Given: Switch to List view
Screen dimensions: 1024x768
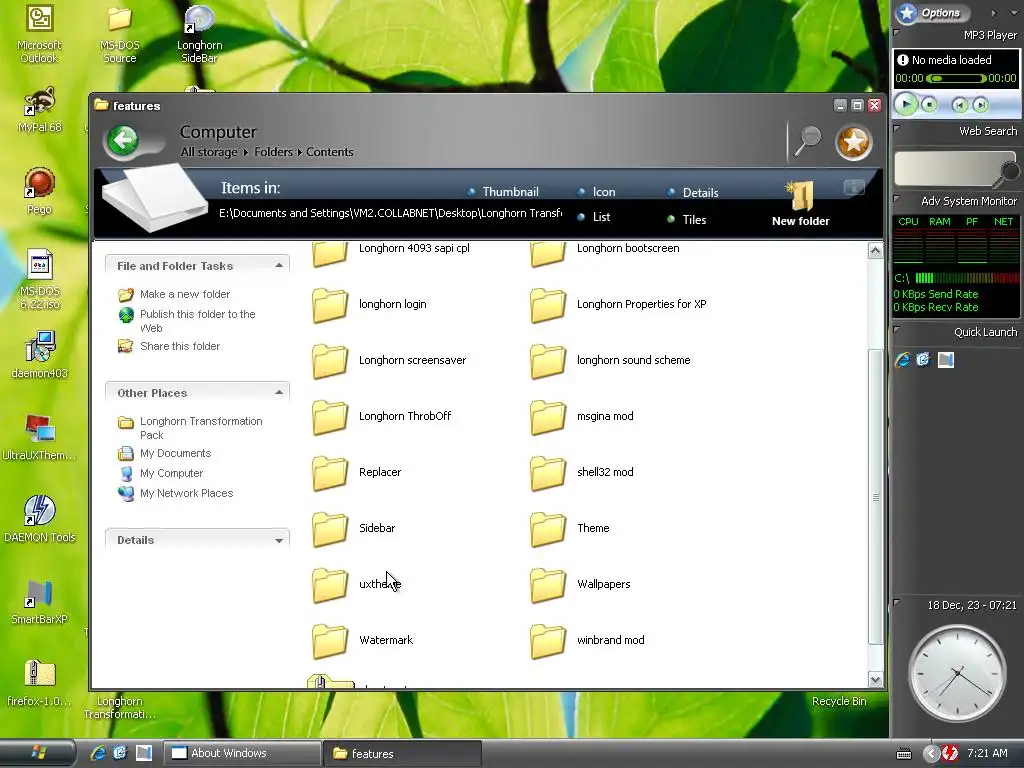Looking at the screenshot, I should click(594, 217).
